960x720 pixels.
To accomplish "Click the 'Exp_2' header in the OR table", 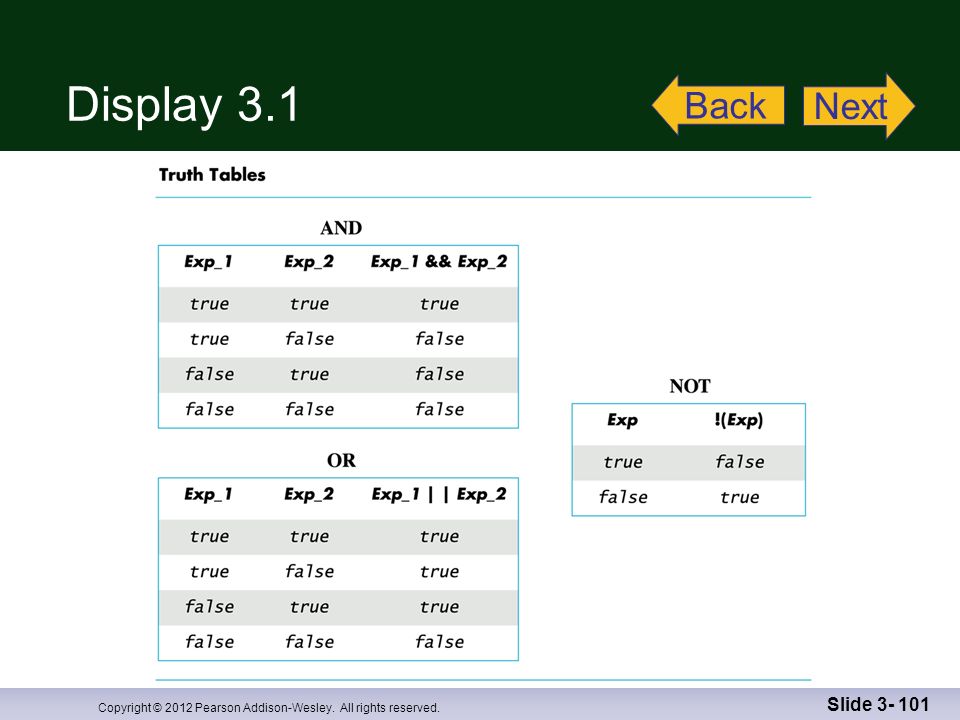I will (x=309, y=495).
